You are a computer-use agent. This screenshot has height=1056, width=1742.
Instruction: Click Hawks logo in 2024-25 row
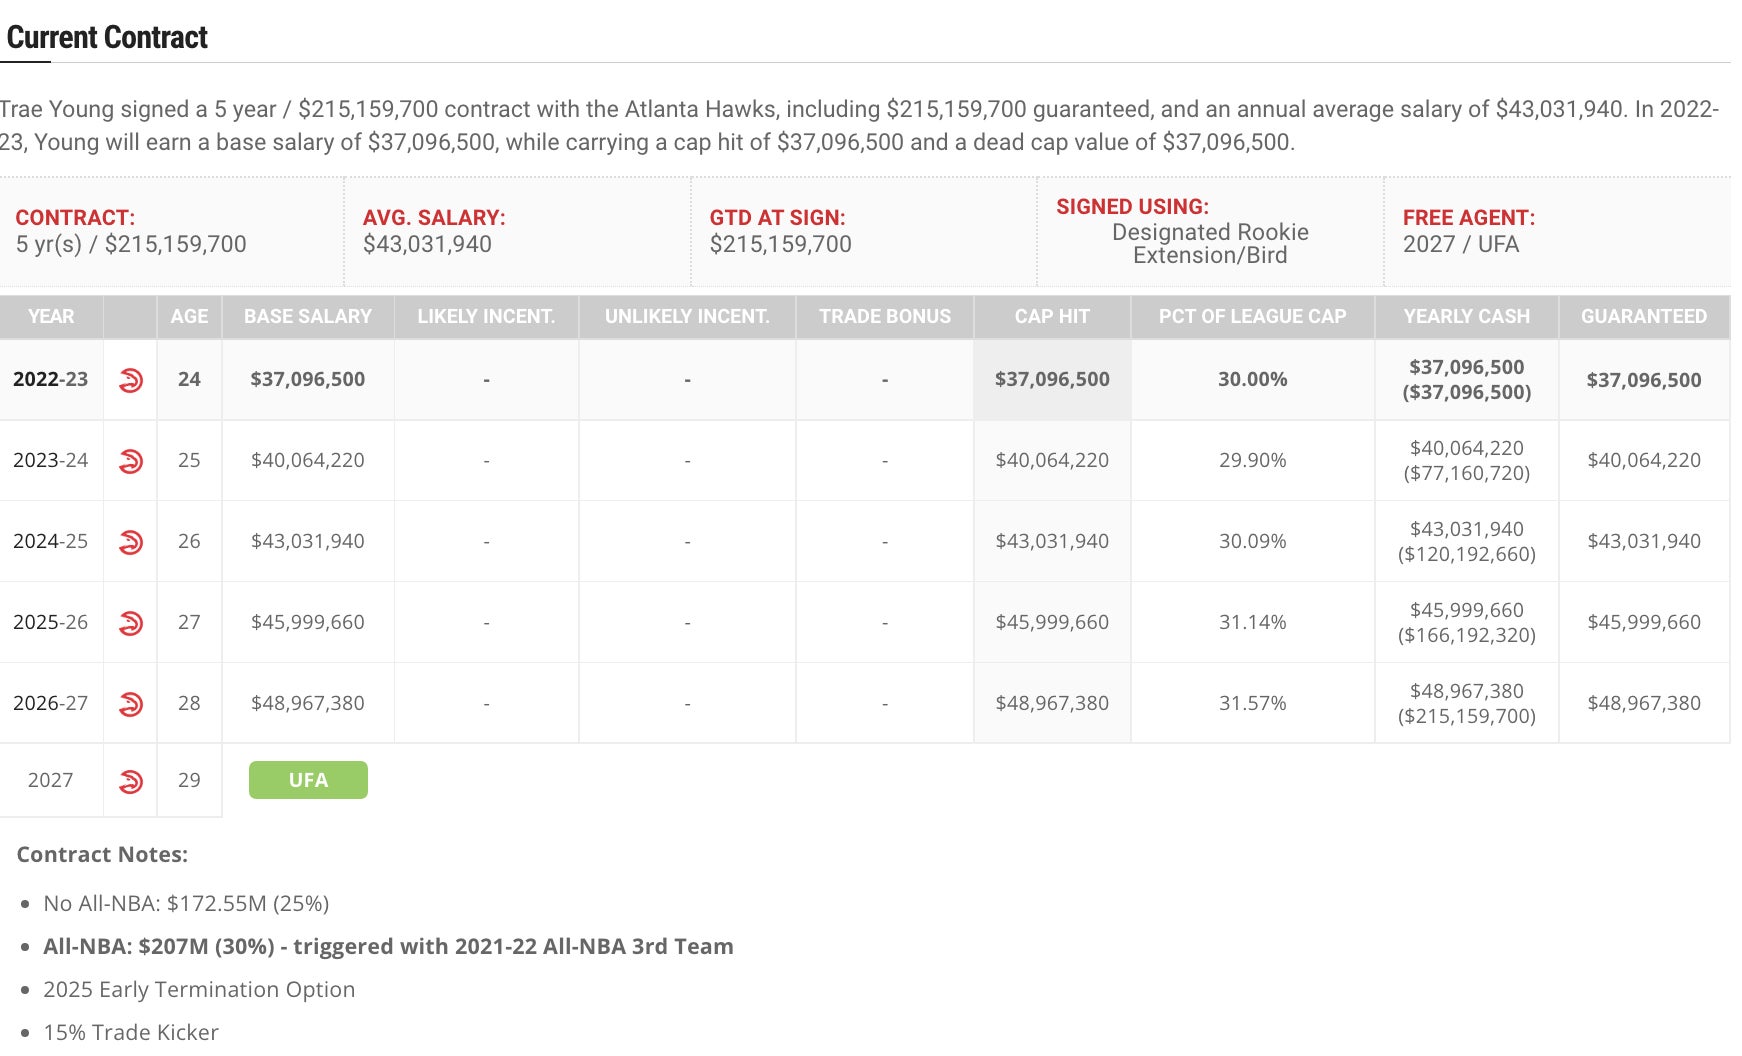130,542
